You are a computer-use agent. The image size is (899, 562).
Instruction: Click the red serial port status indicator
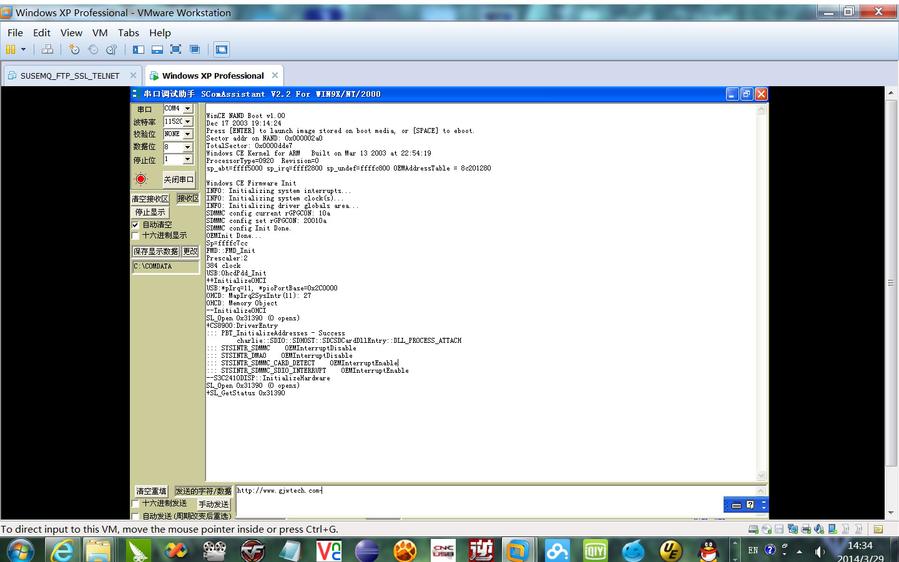click(140, 179)
